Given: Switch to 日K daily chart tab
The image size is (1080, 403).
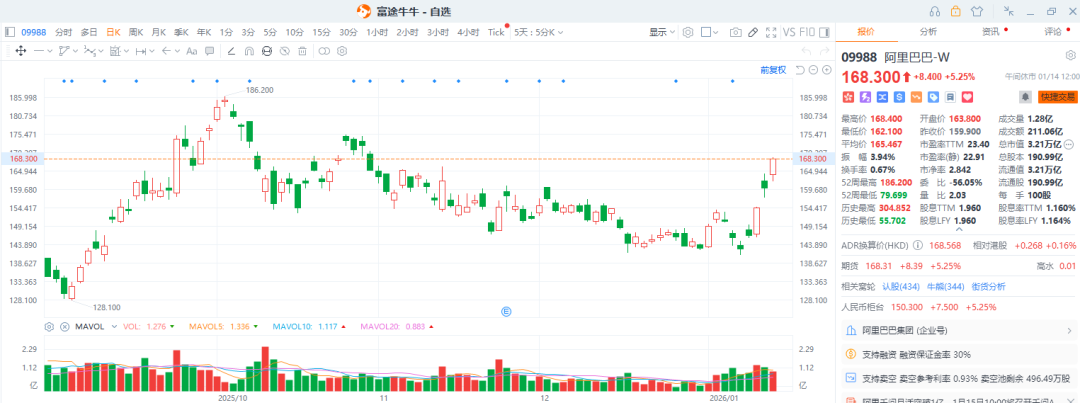Looking at the screenshot, I should 113,32.
